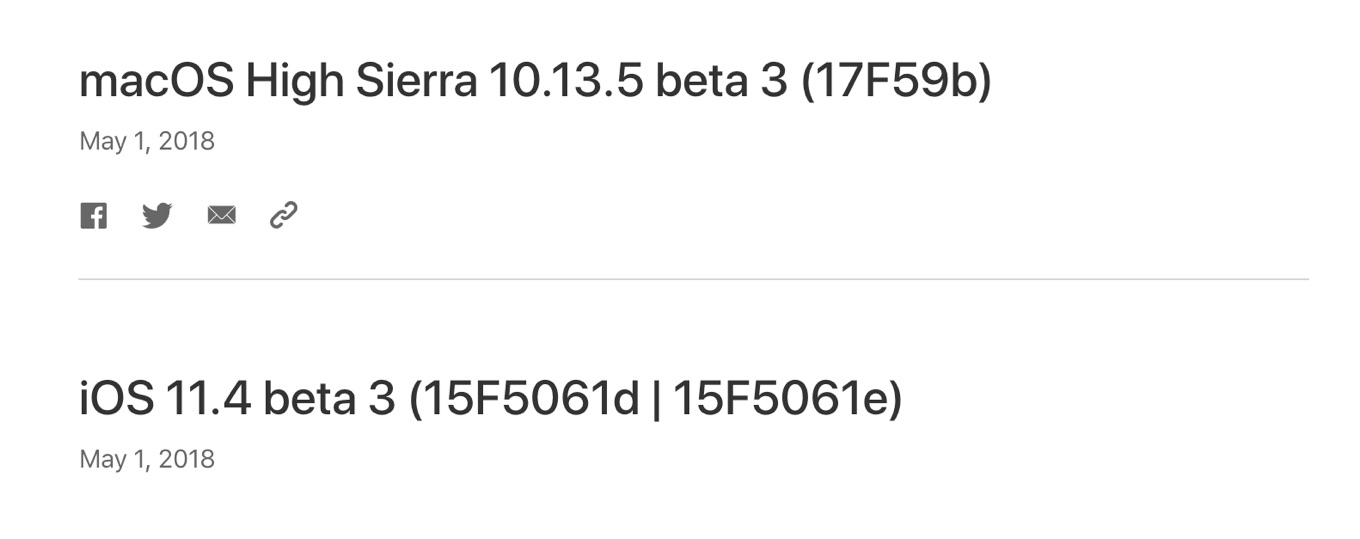Click "beta 3" in the macOS heading
1360x539 pixels.
coord(722,81)
